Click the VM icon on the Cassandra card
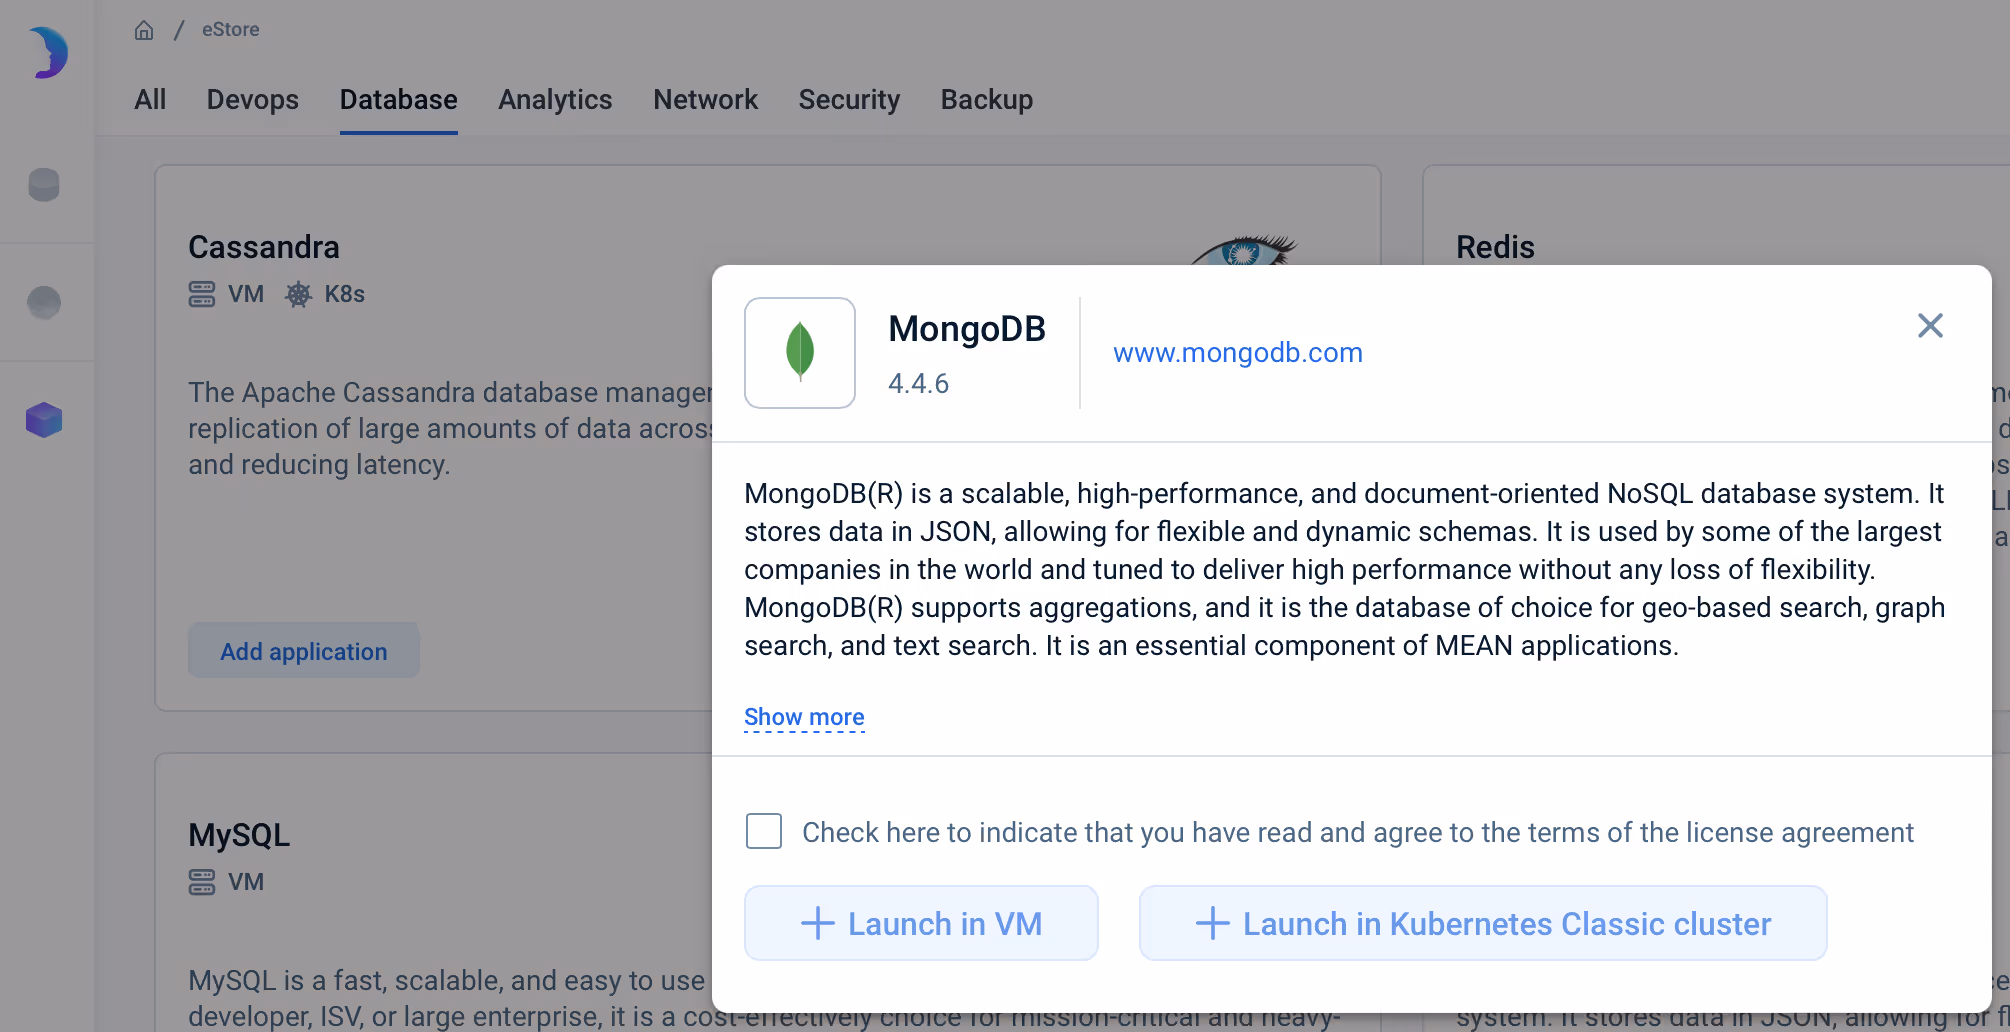The height and width of the screenshot is (1032, 2010). tap(202, 293)
